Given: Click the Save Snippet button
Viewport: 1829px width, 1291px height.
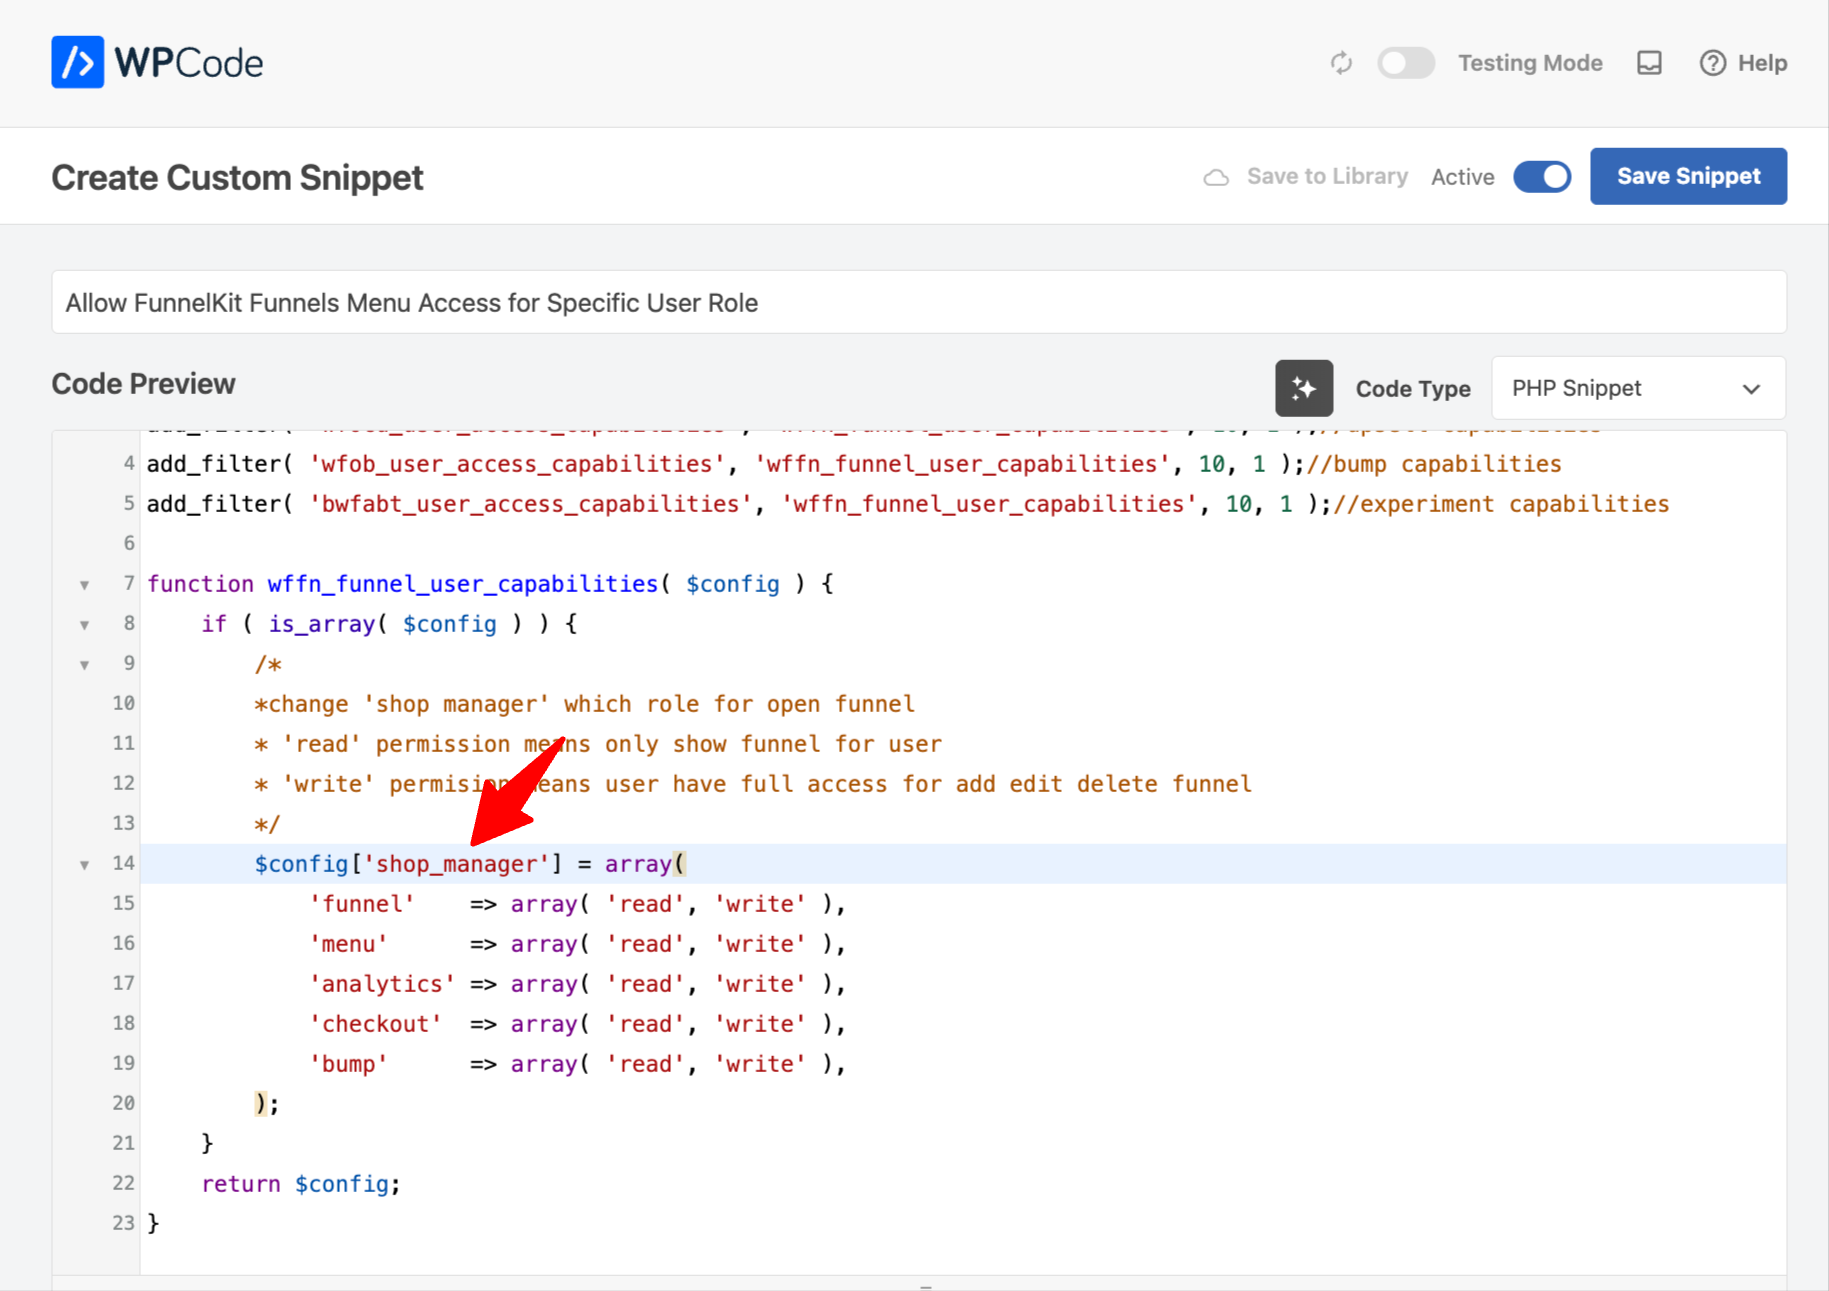Looking at the screenshot, I should [1688, 176].
